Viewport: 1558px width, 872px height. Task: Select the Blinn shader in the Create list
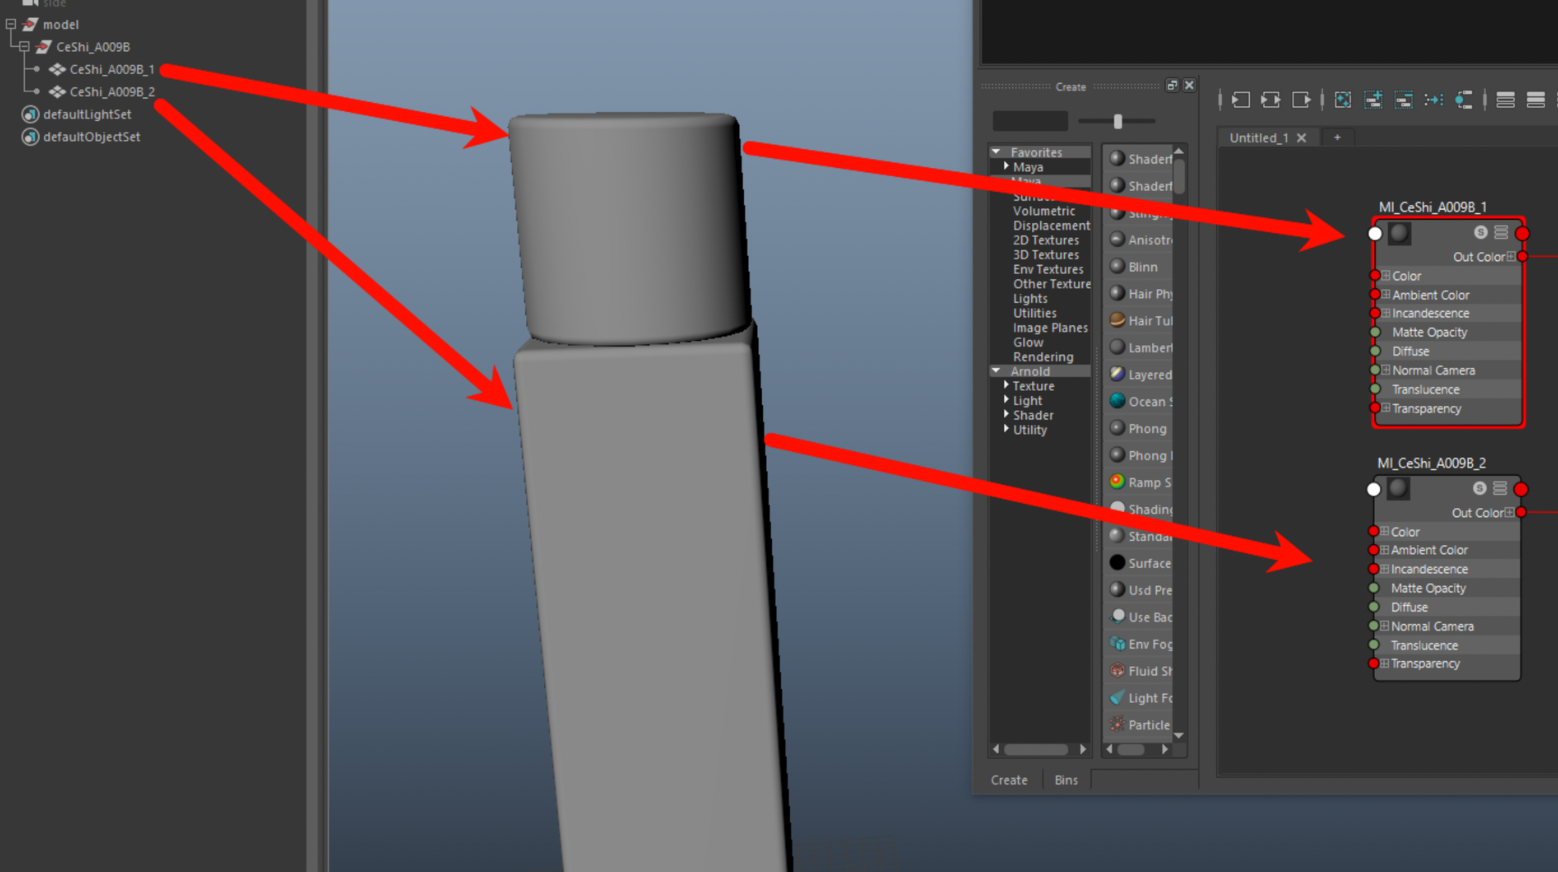pos(1142,267)
